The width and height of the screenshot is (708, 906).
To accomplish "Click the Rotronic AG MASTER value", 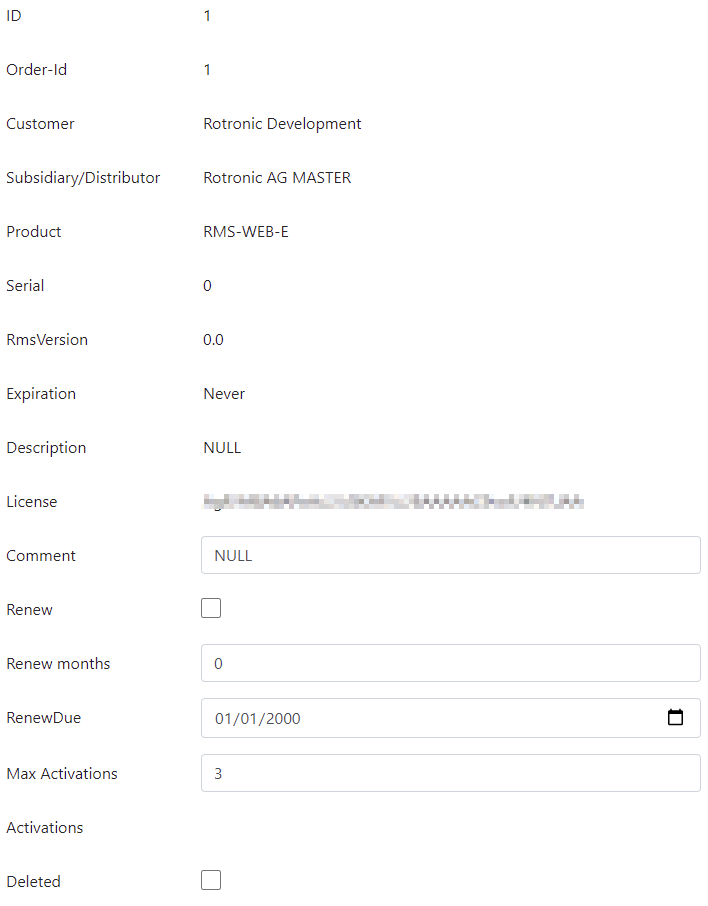I will tap(277, 177).
